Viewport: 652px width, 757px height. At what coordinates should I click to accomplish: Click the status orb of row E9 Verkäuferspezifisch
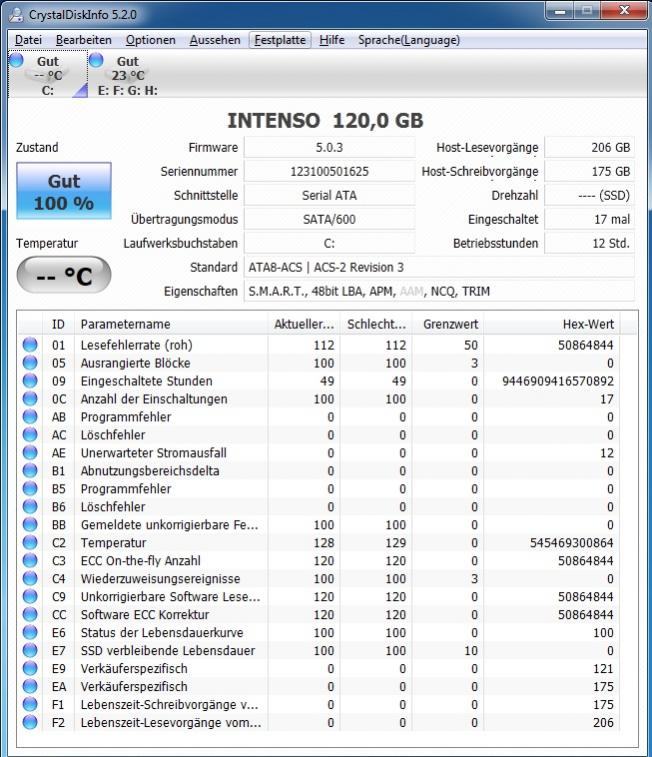point(30,668)
